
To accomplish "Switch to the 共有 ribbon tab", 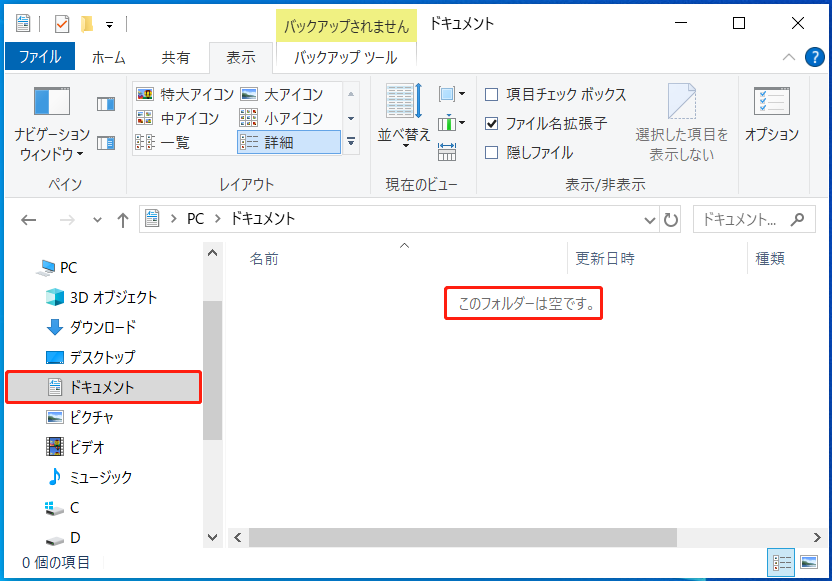I will pos(176,57).
